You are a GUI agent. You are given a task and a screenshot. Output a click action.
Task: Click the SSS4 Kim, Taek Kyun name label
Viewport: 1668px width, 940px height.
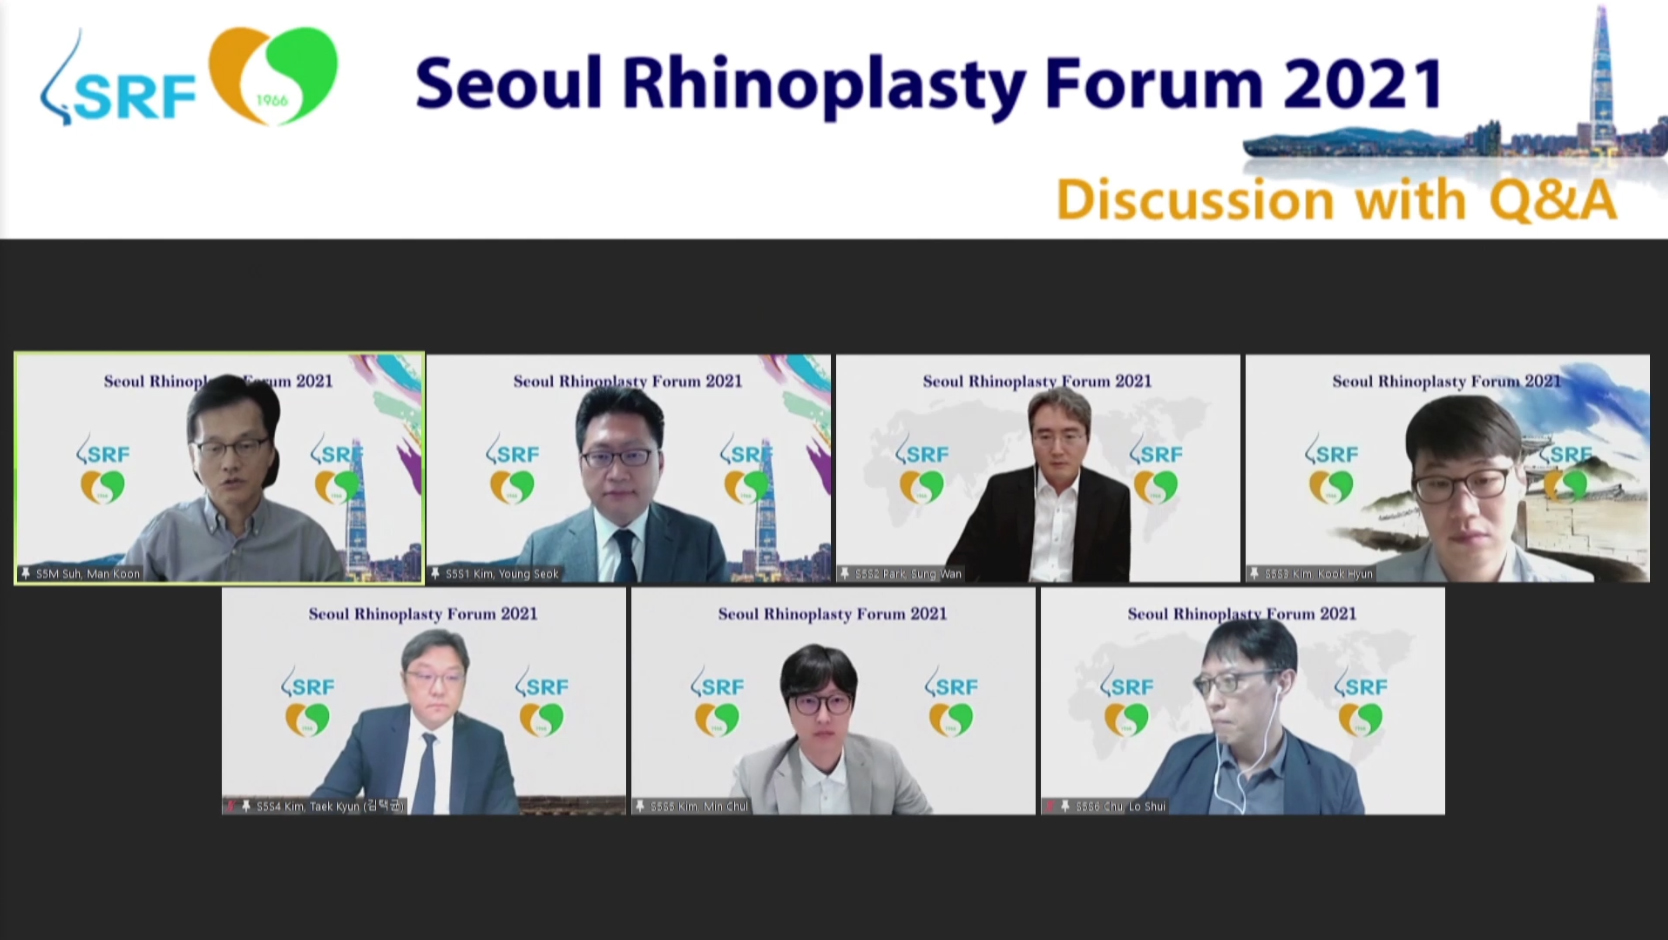pyautogui.click(x=330, y=806)
